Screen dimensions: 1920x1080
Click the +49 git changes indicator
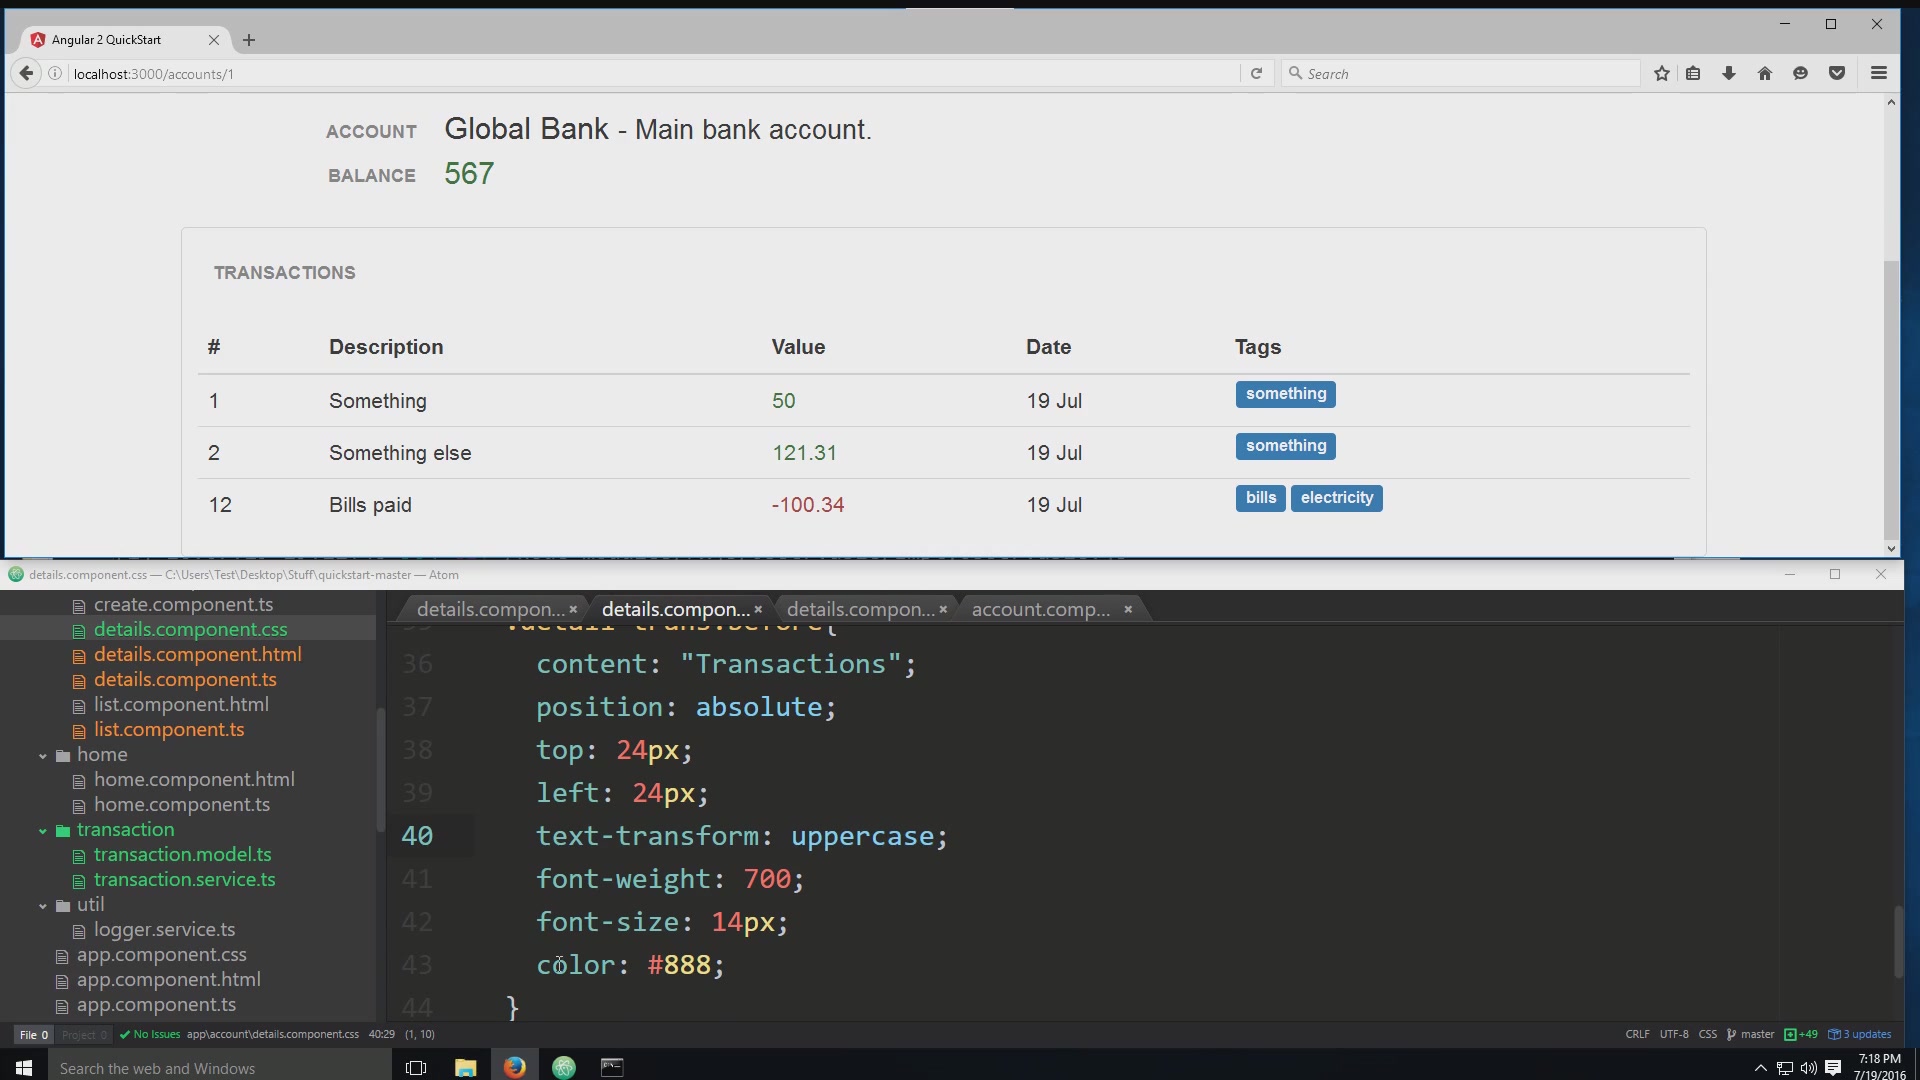click(1801, 1035)
